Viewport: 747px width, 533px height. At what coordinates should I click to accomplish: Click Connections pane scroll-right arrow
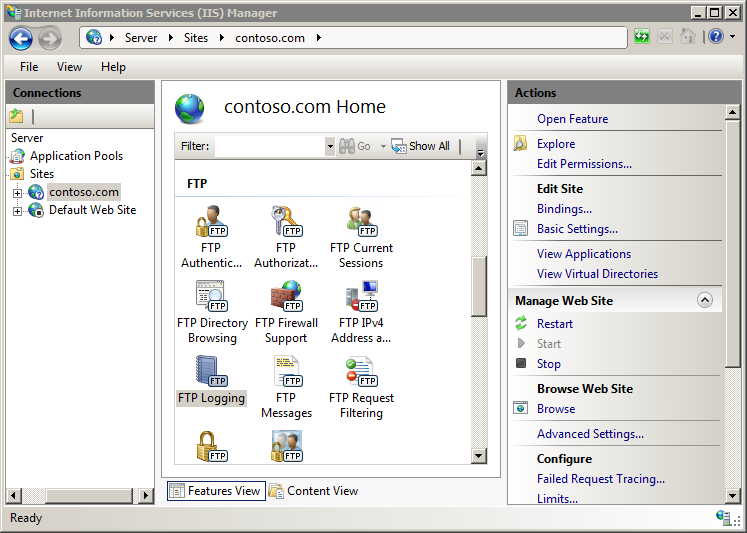point(145,495)
